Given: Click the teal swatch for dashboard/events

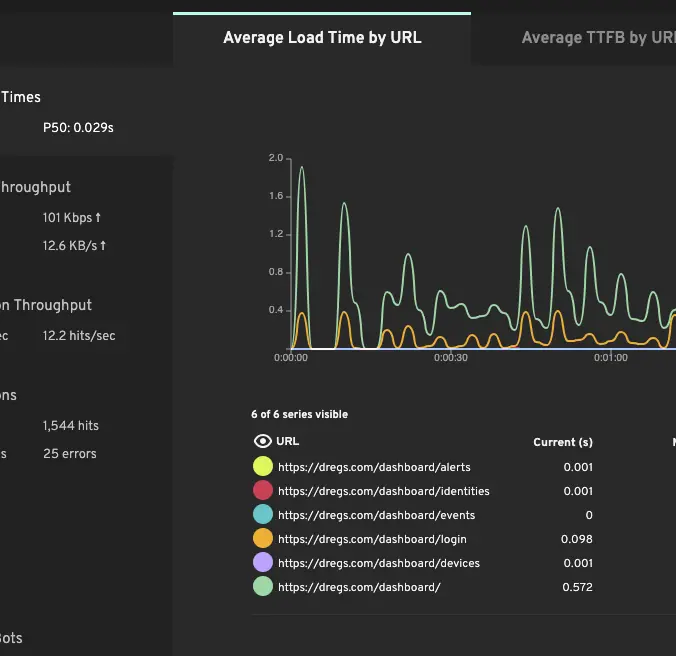Looking at the screenshot, I should [263, 515].
